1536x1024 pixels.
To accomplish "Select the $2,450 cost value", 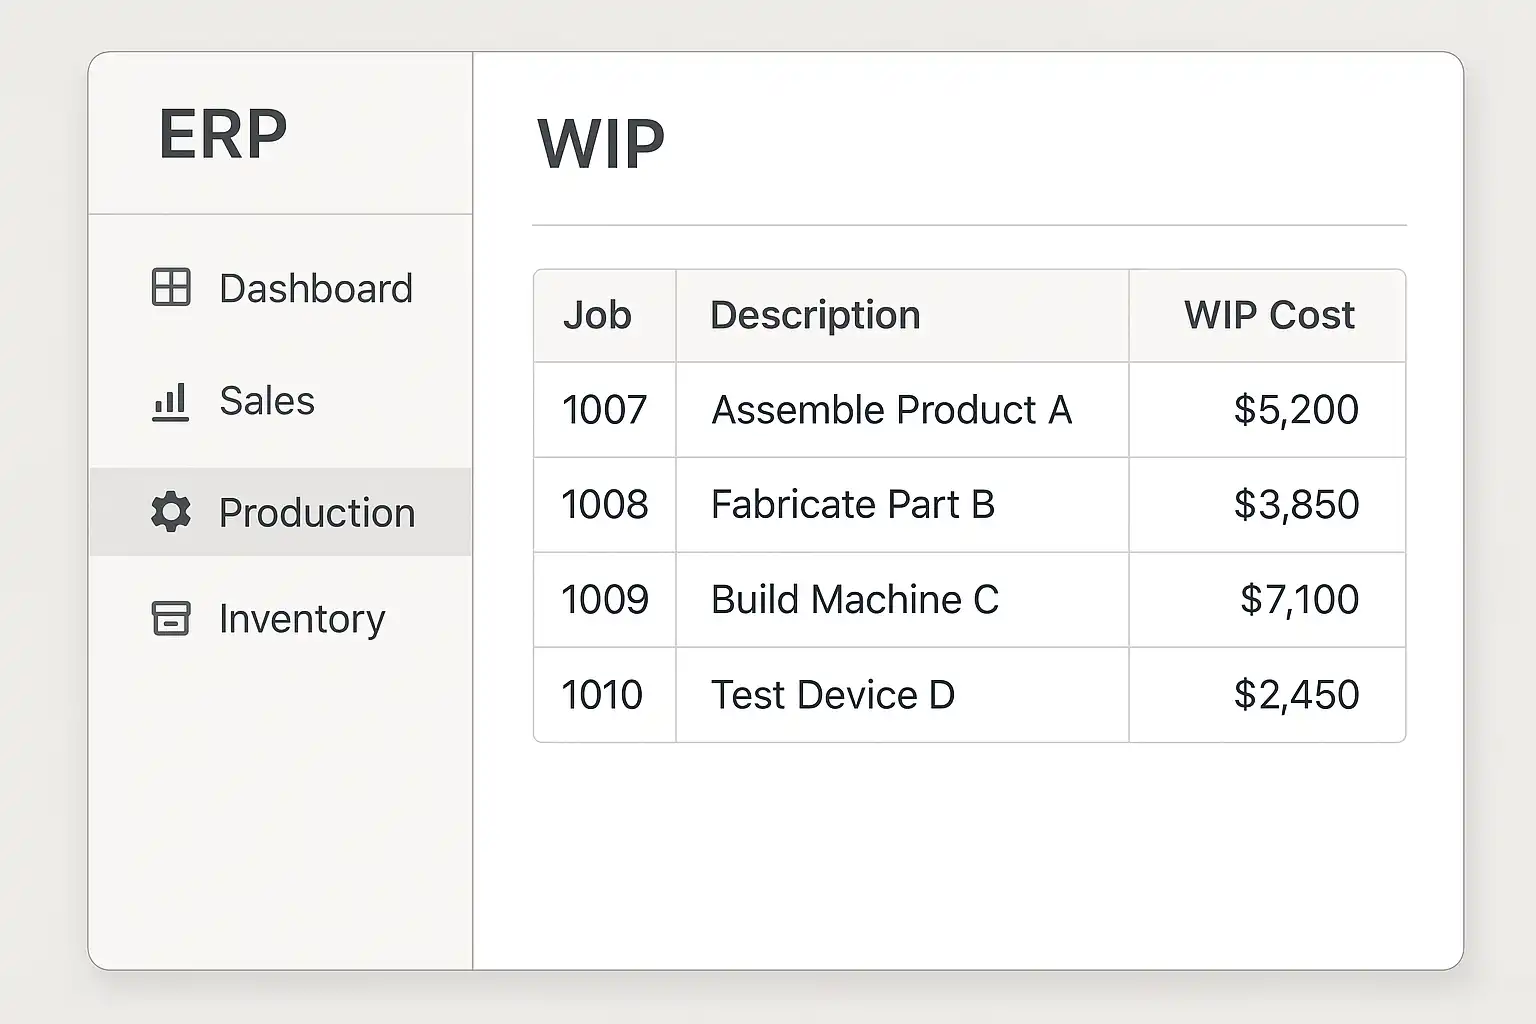I will click(1295, 695).
